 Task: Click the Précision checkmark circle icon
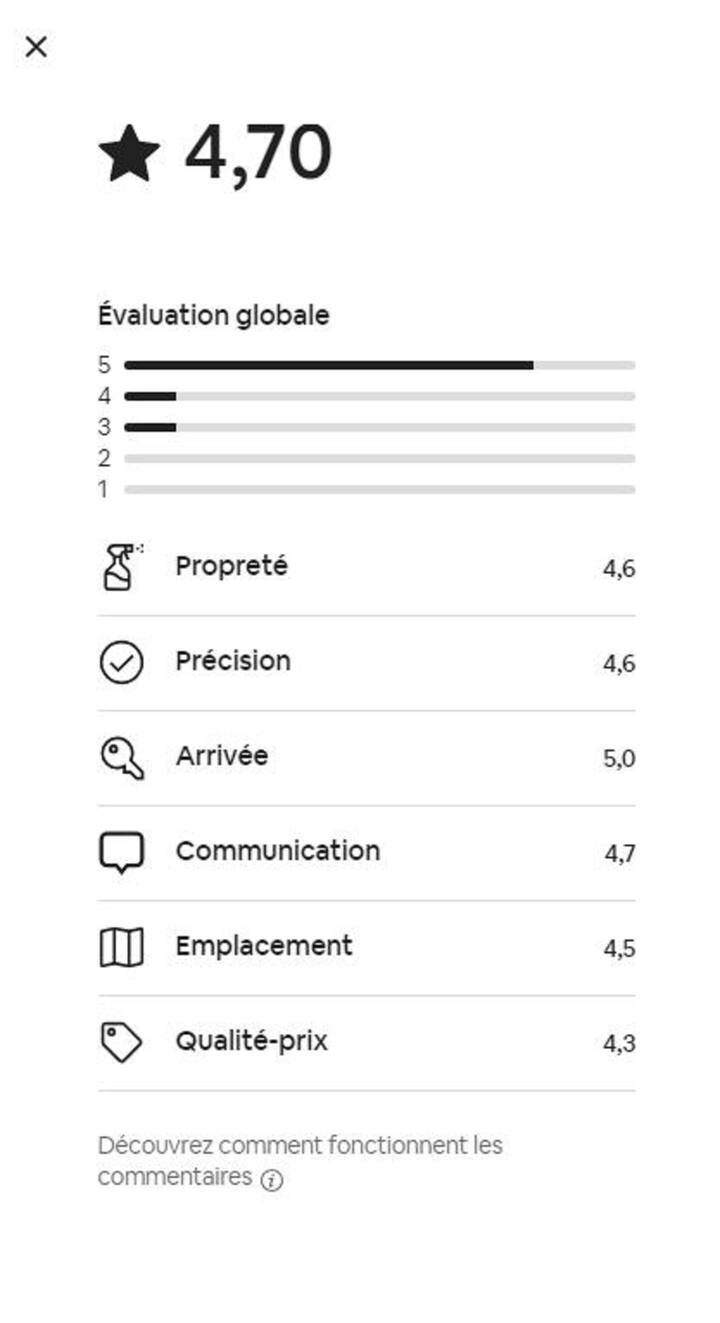(x=121, y=662)
